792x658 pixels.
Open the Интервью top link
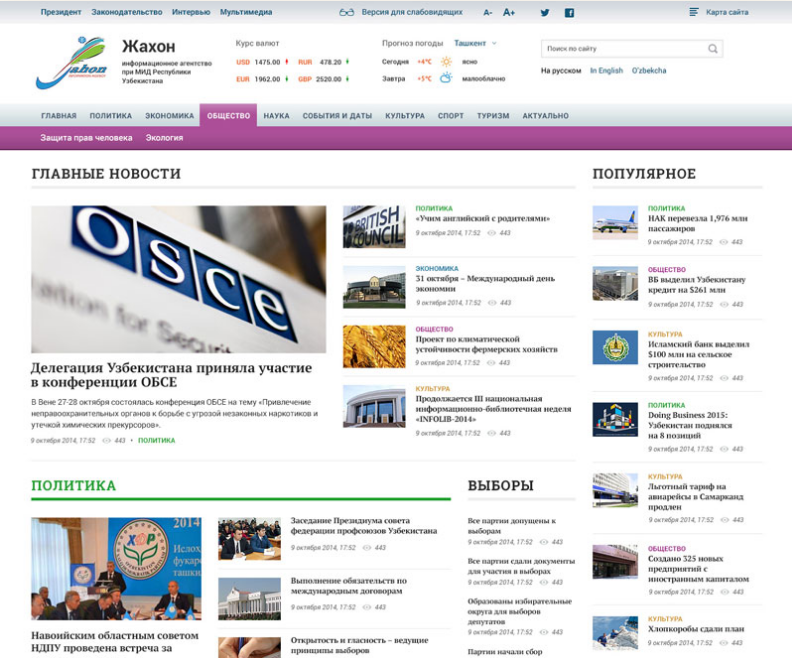point(191,12)
